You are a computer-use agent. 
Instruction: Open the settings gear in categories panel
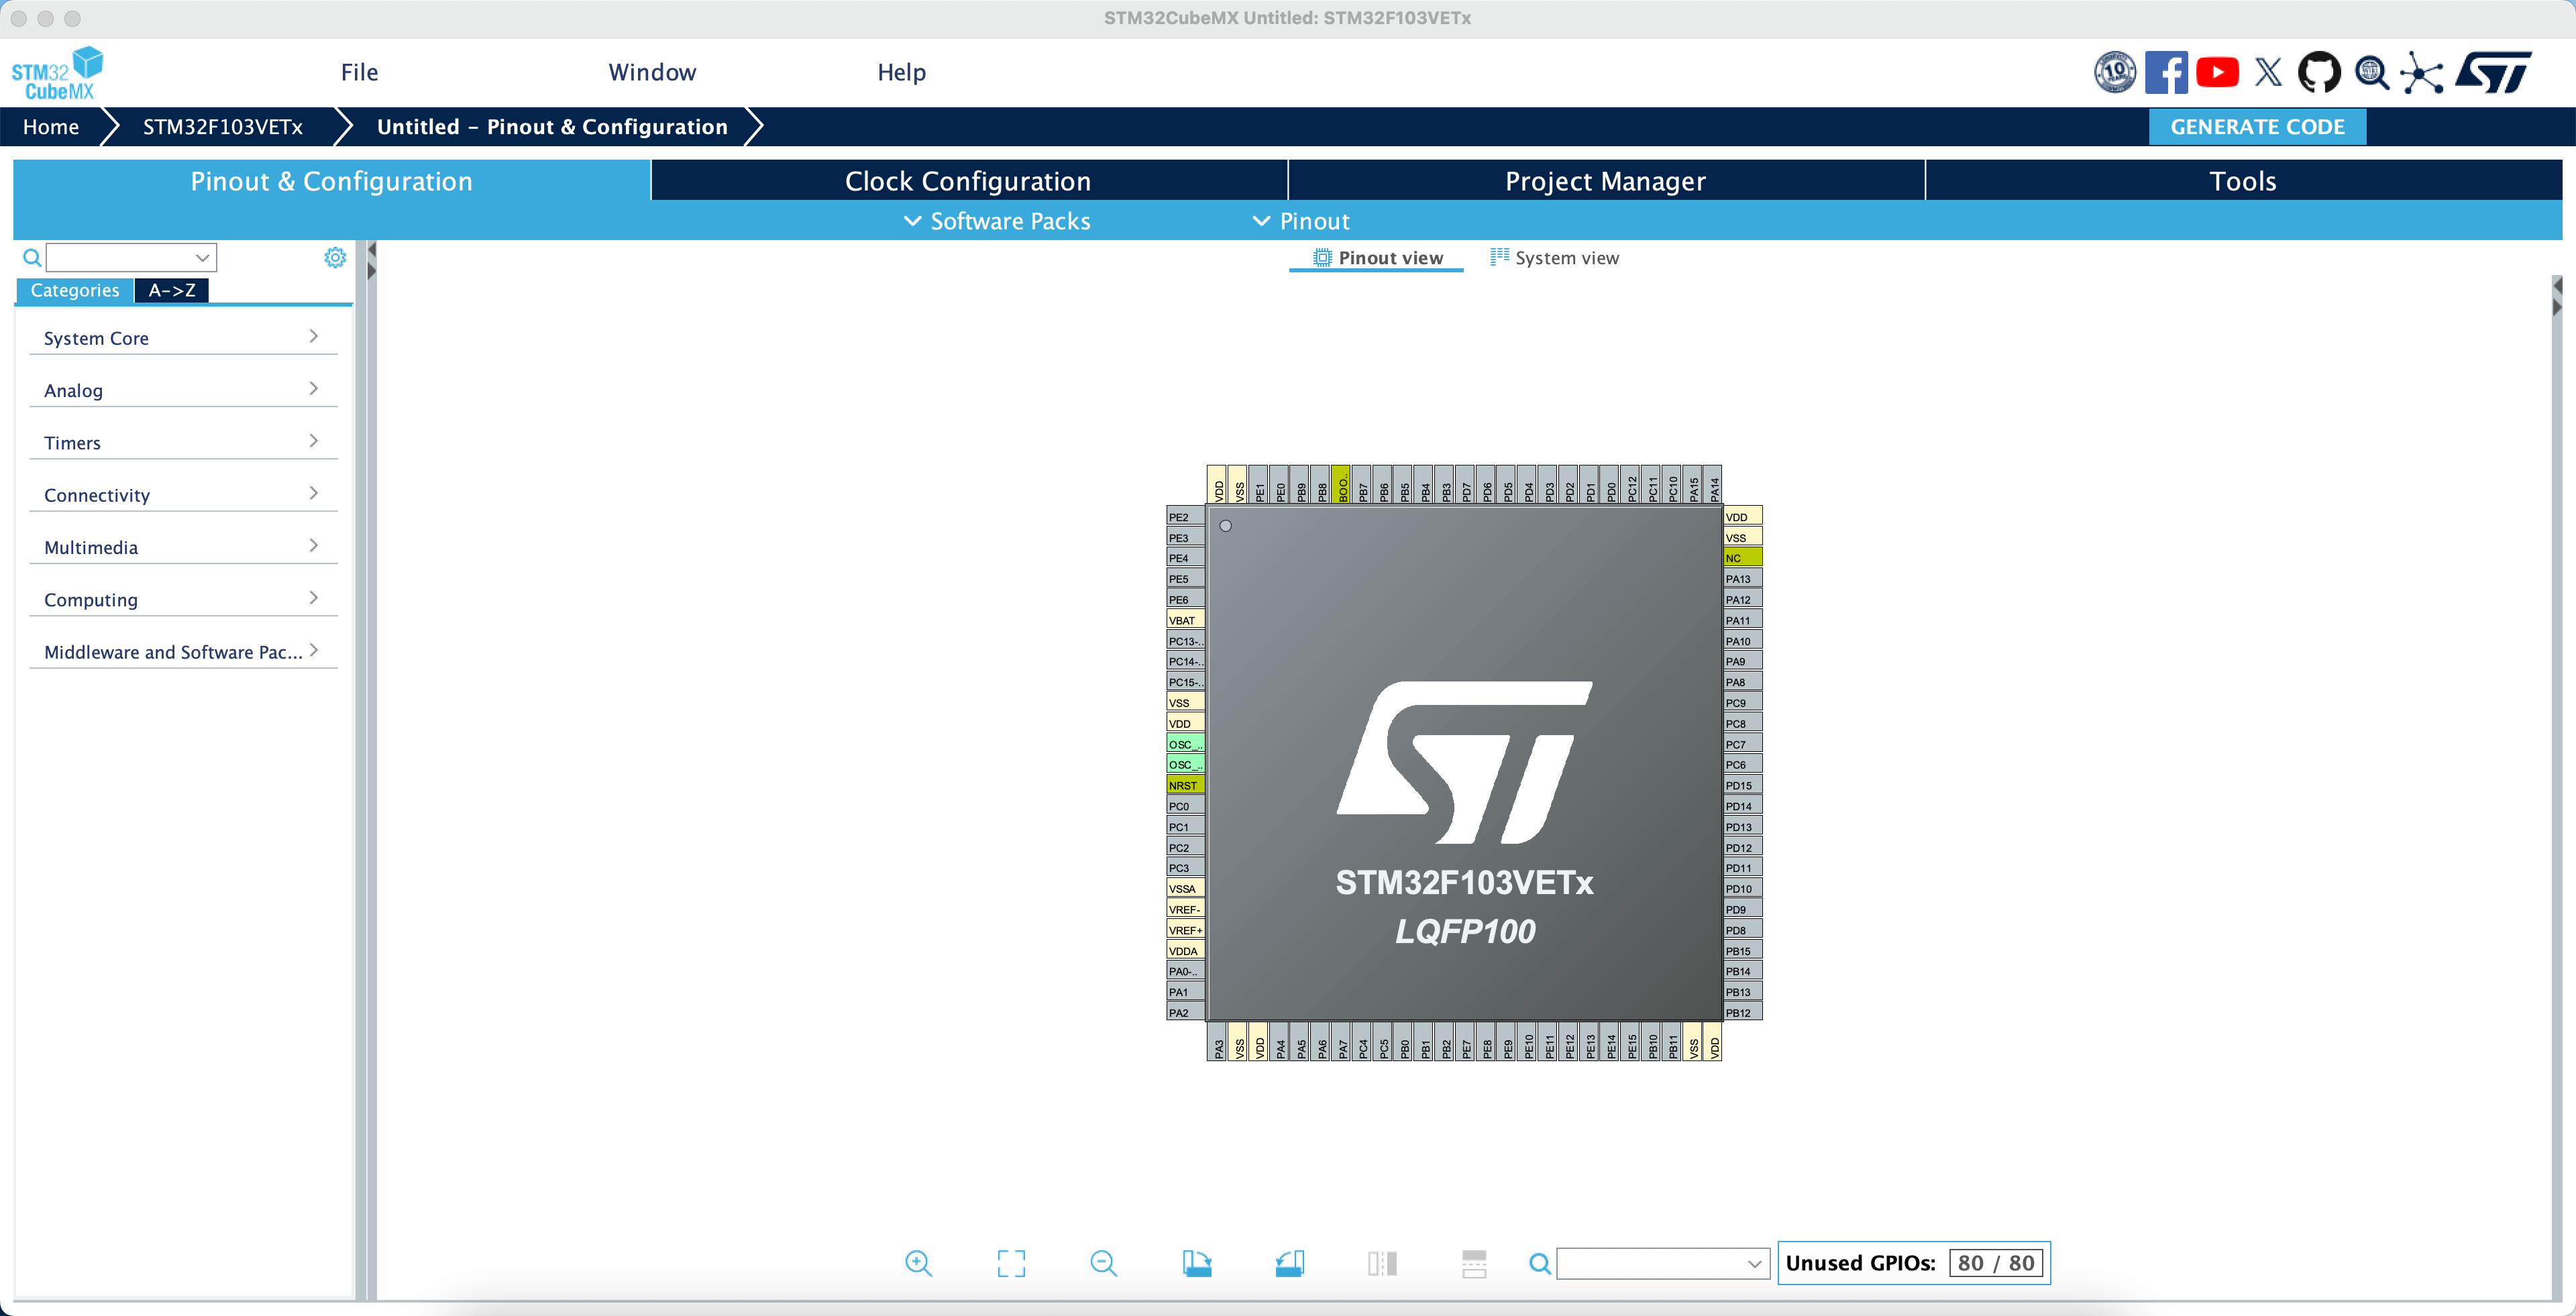[x=335, y=258]
